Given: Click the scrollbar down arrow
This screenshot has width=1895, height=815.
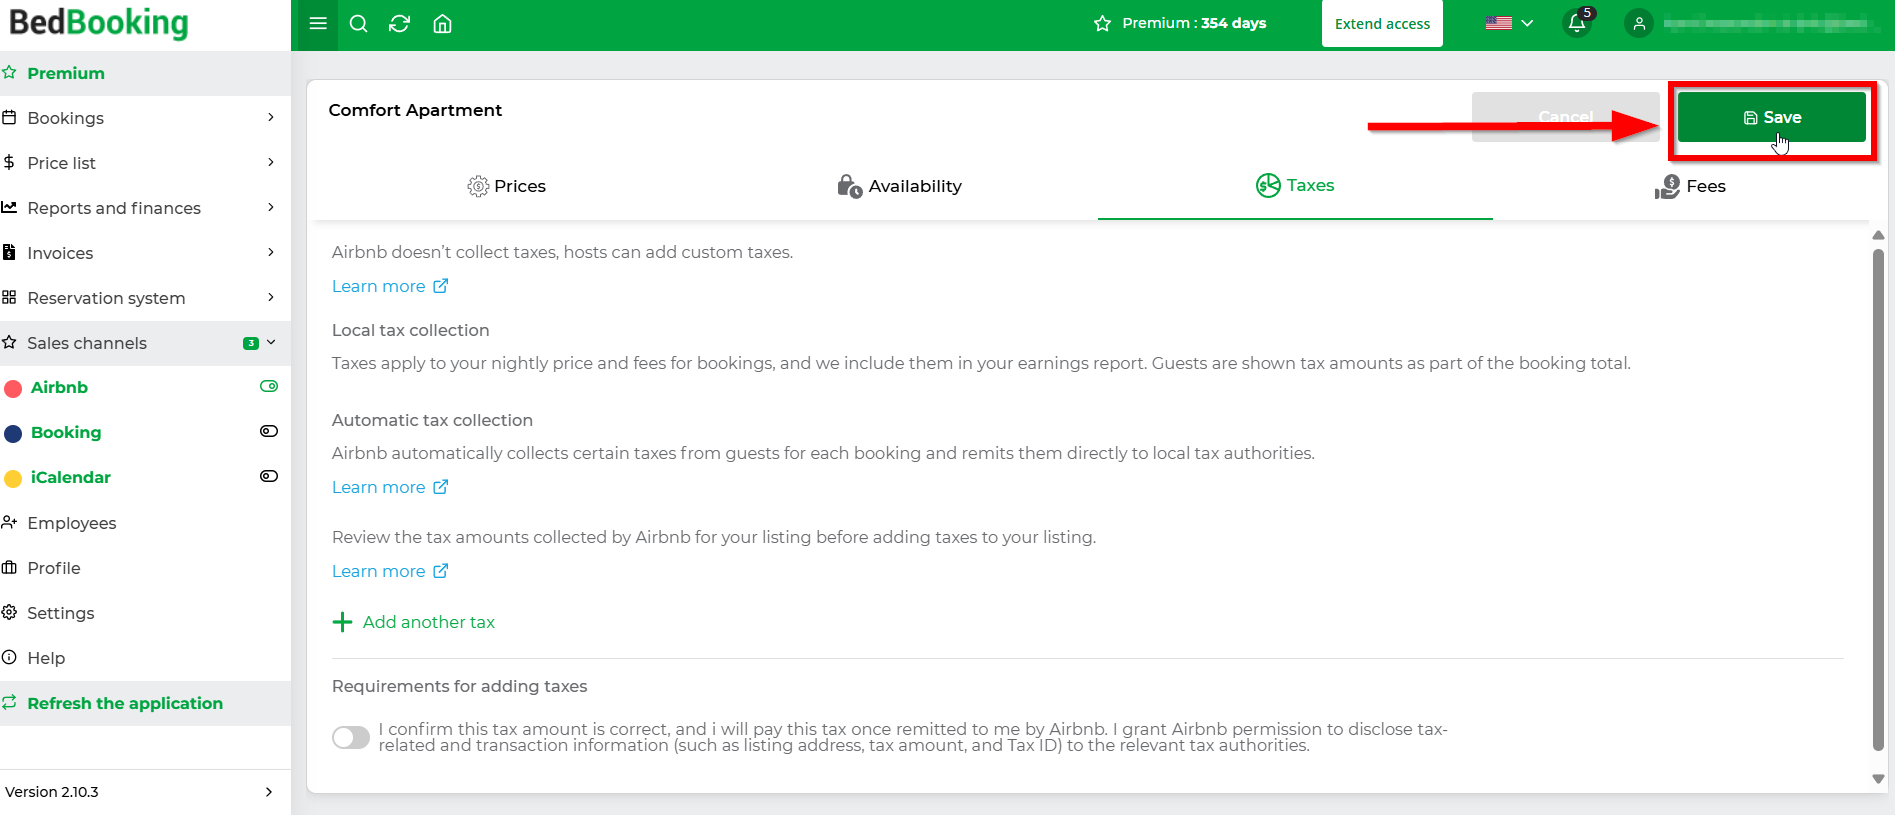Looking at the screenshot, I should [1878, 779].
